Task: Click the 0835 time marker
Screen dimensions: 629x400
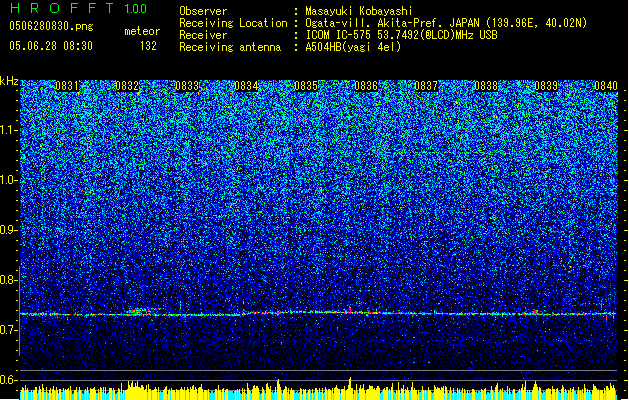Action: [x=306, y=86]
